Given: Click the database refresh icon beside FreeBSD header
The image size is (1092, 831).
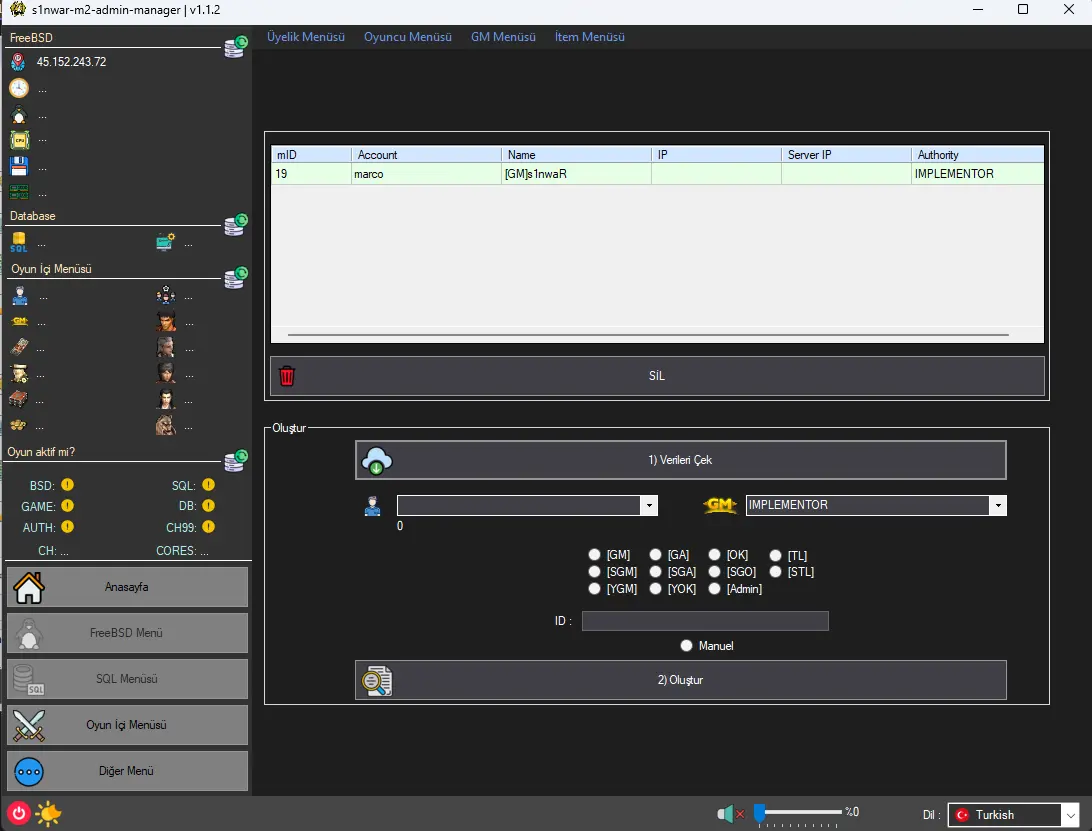Looking at the screenshot, I should [235, 46].
